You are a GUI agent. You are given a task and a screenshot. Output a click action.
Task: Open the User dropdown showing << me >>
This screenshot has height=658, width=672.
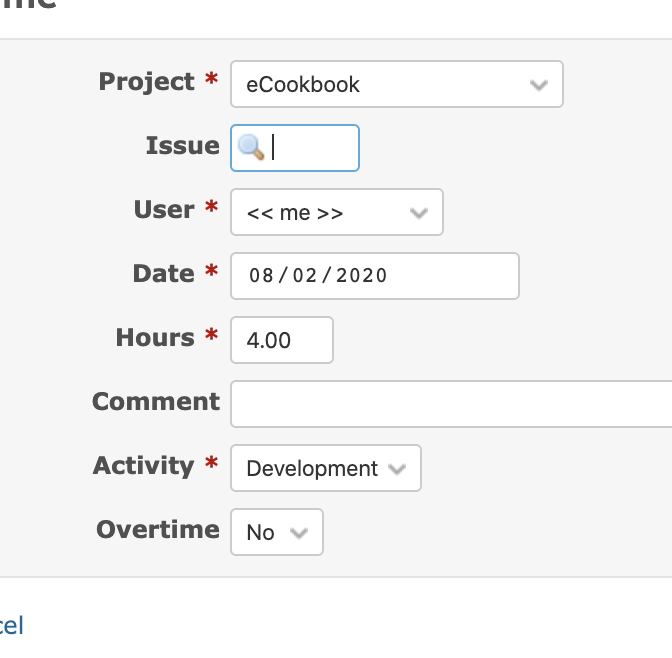click(337, 212)
